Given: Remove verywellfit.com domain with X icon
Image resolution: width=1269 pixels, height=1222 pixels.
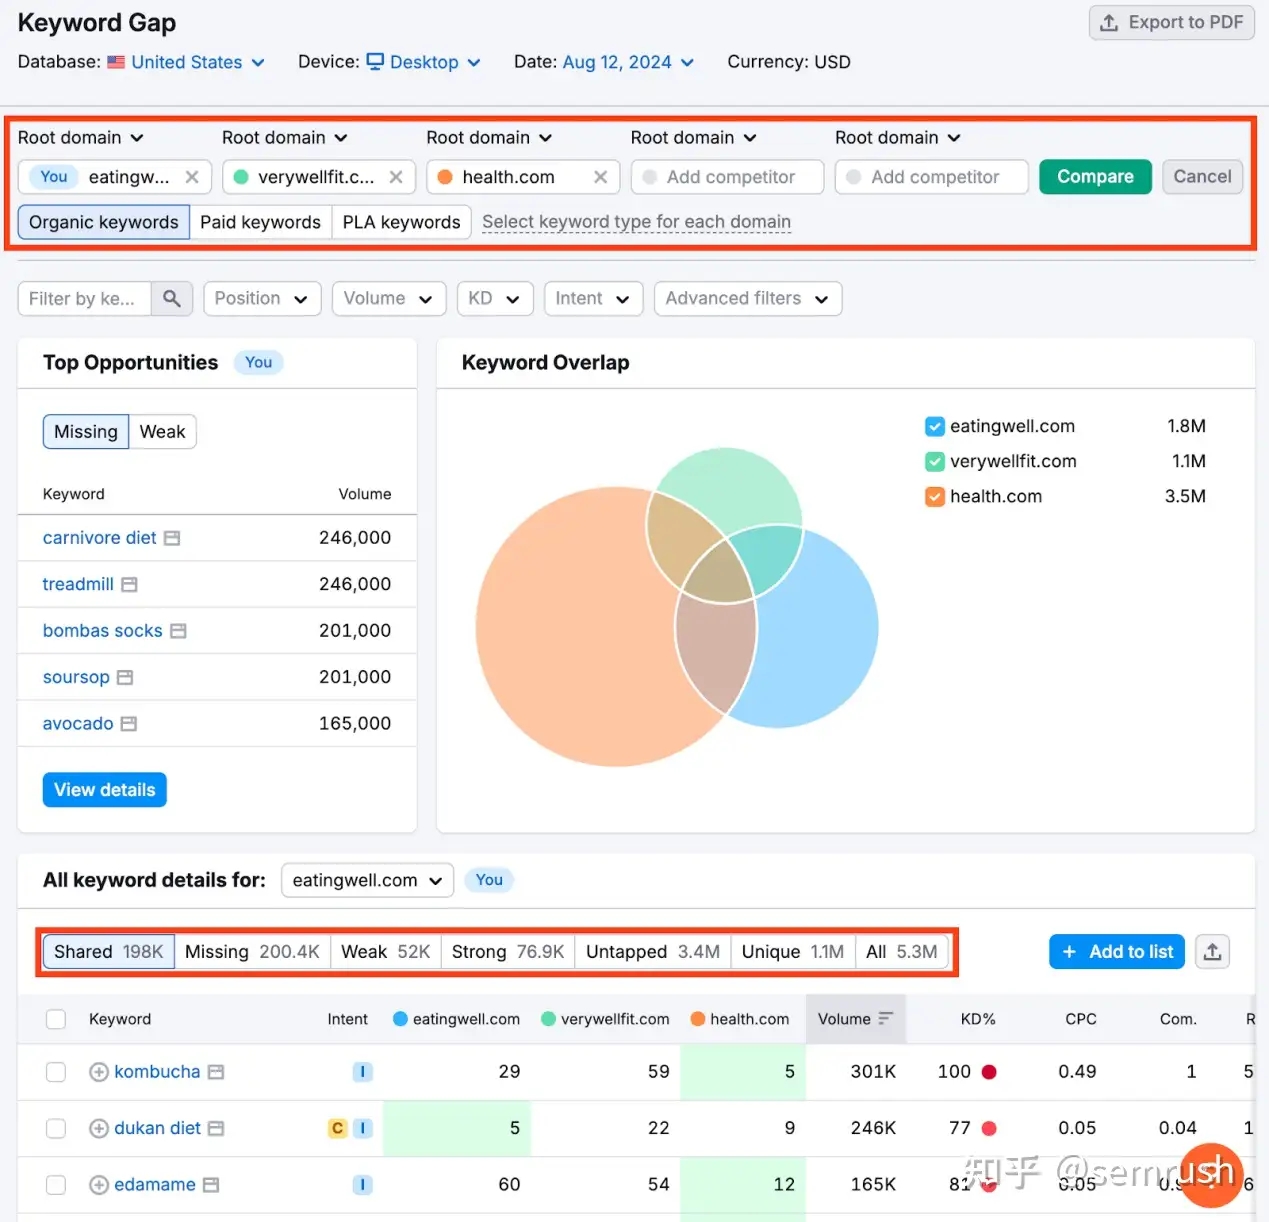Looking at the screenshot, I should click(396, 177).
